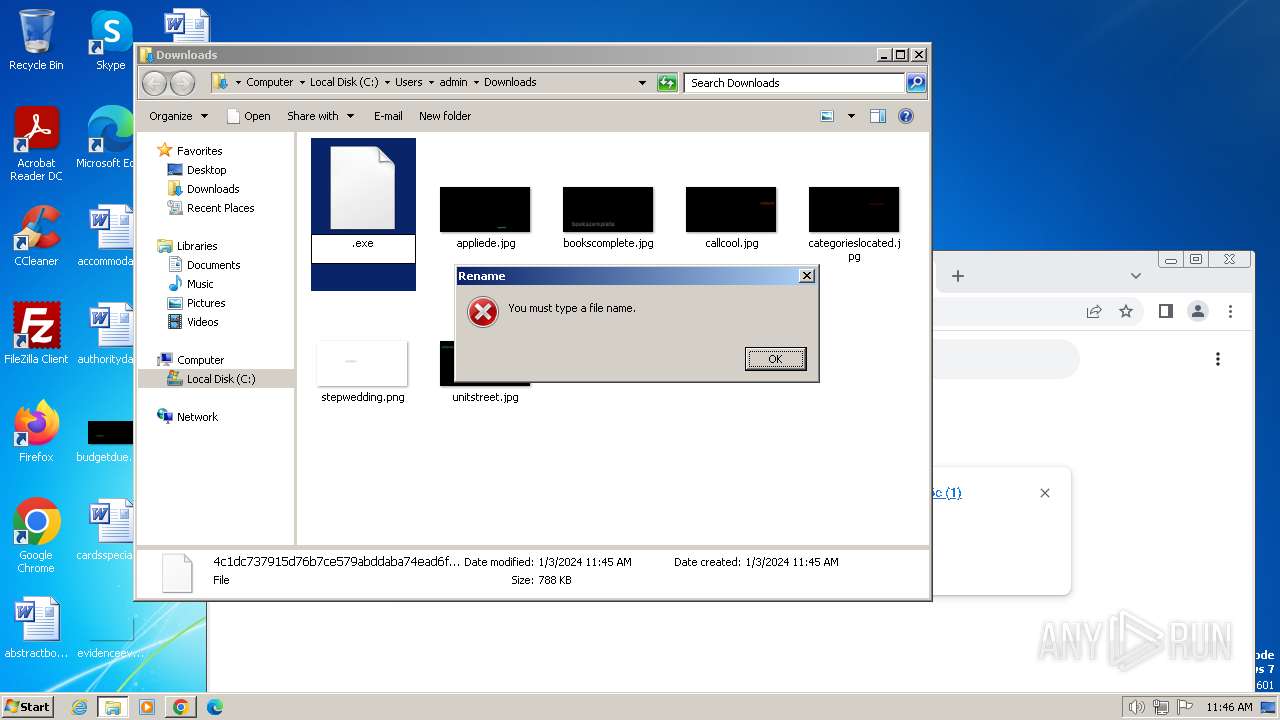Viewport: 1280px width, 720px height.
Task: Open the Share with menu
Action: pyautogui.click(x=320, y=116)
